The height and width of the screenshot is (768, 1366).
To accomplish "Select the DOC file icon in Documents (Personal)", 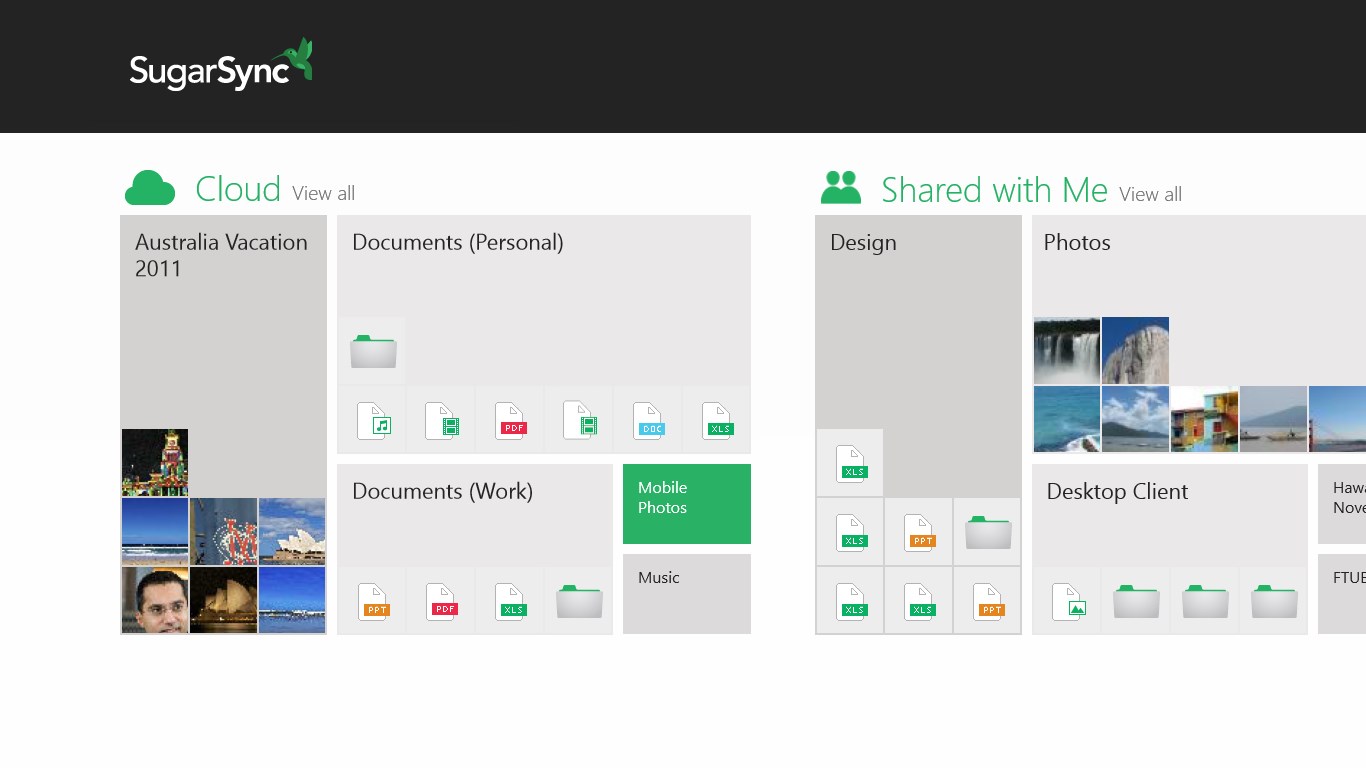I will (649, 420).
